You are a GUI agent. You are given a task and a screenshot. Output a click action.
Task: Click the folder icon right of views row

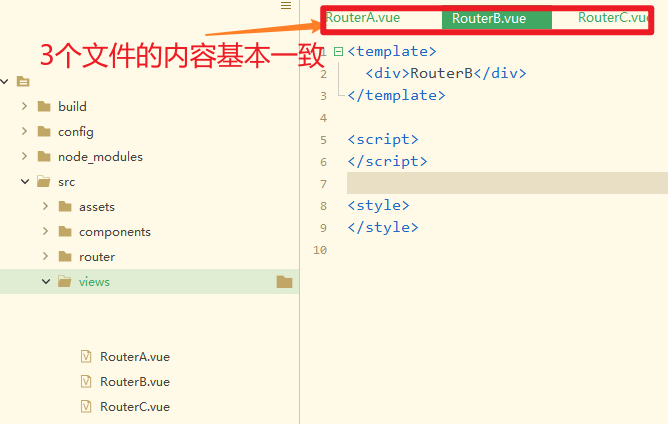click(284, 282)
